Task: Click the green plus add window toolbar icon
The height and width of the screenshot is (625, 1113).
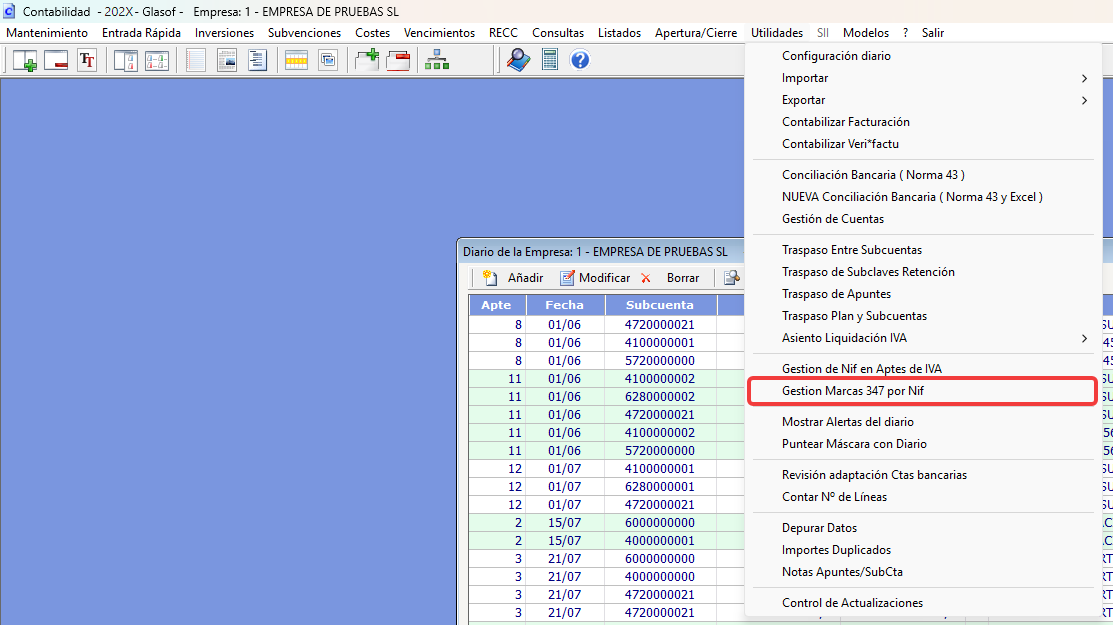Action: (x=25, y=60)
